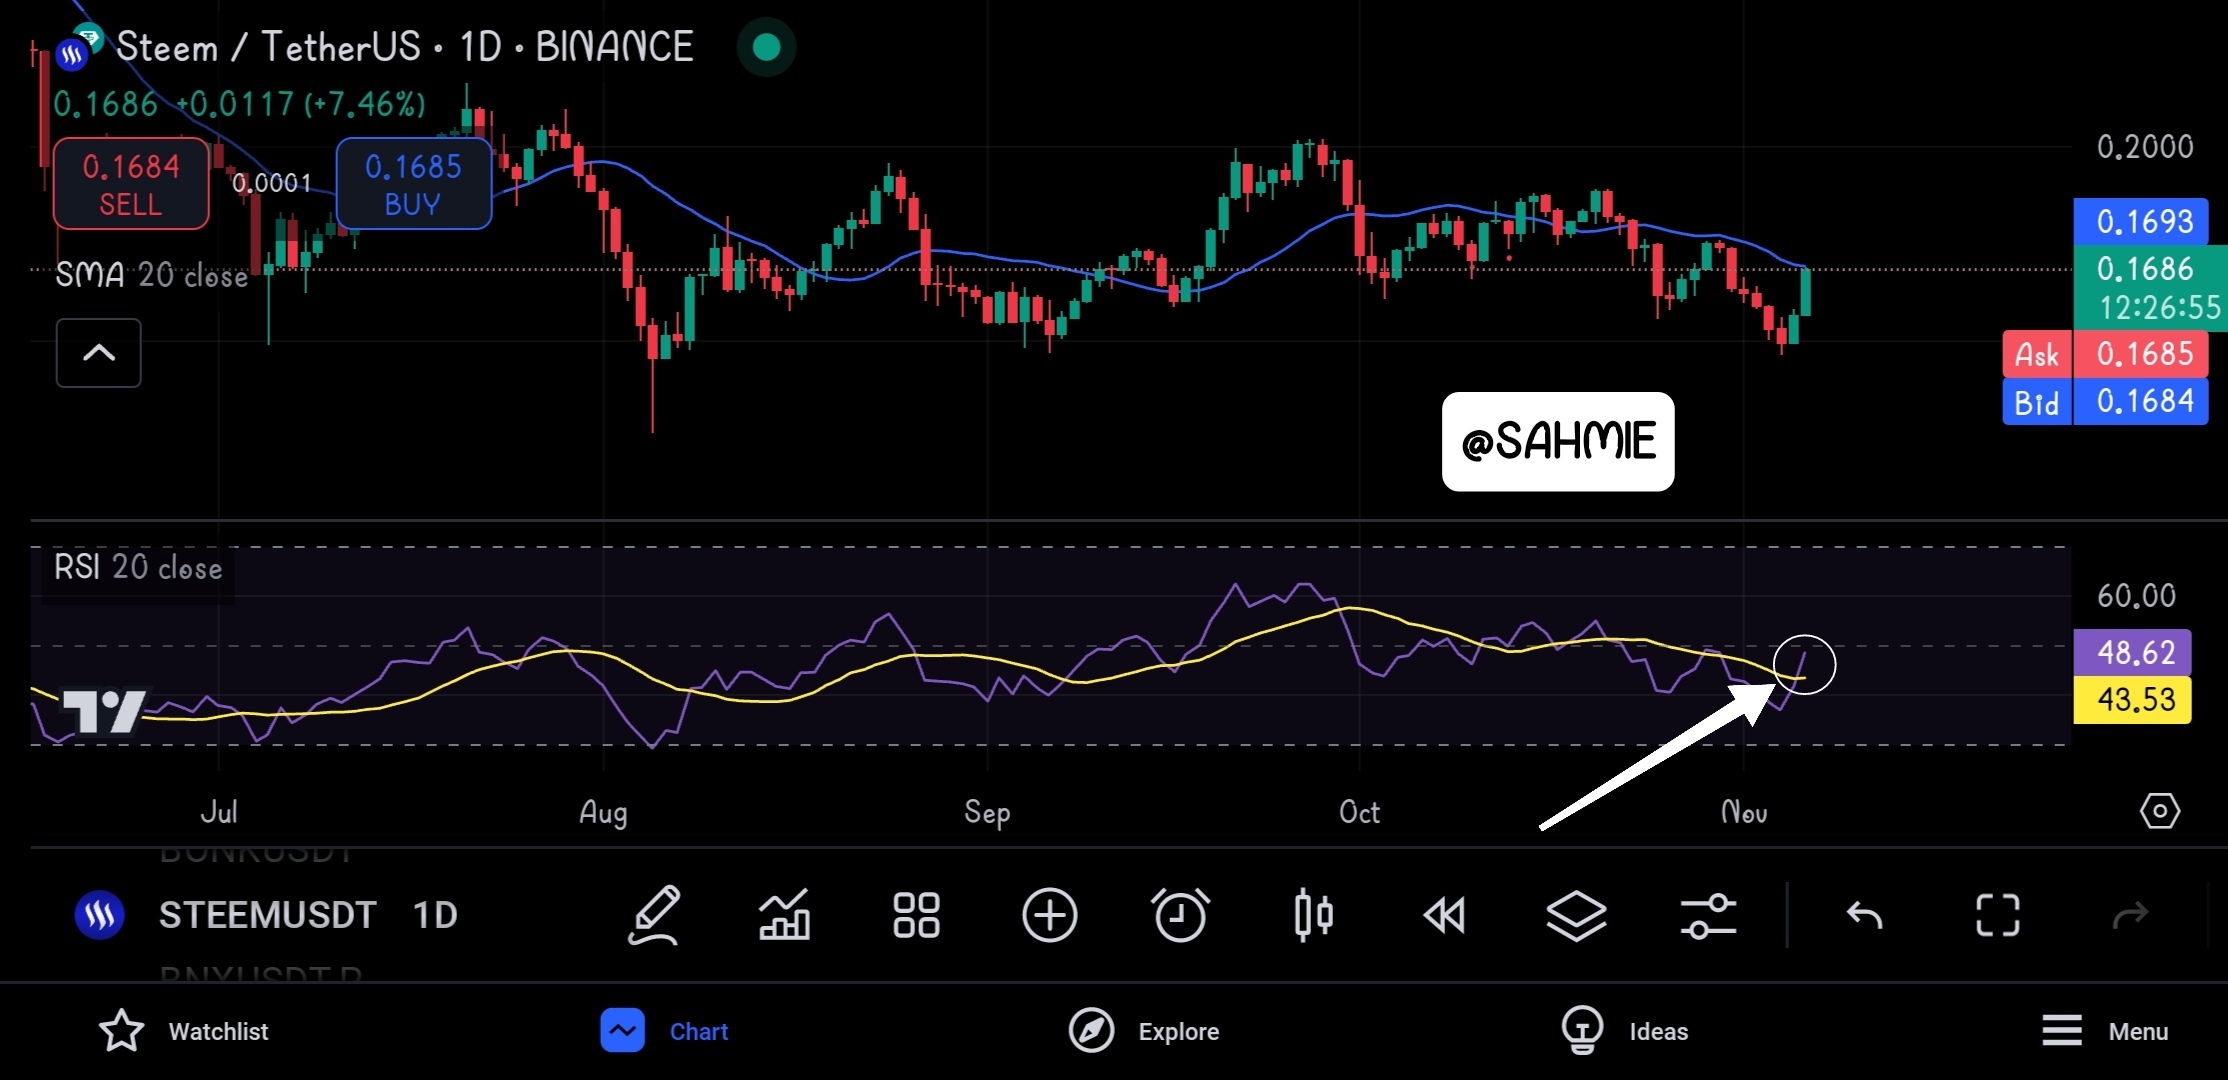This screenshot has height=1080, width=2228.
Task: Enter fullscreen chart mode
Action: (1997, 915)
